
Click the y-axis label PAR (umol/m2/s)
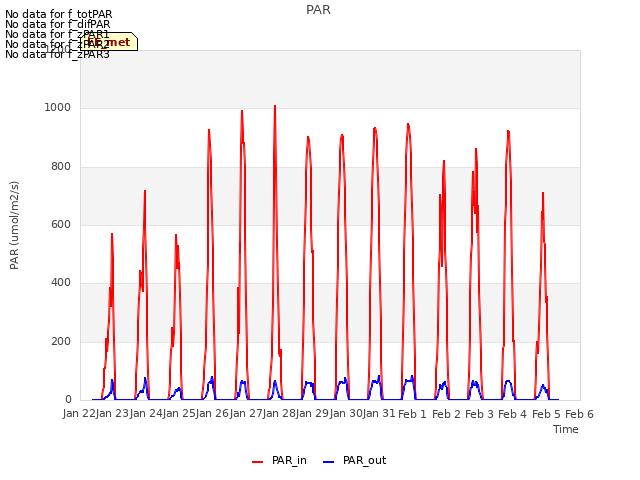pos(14,225)
